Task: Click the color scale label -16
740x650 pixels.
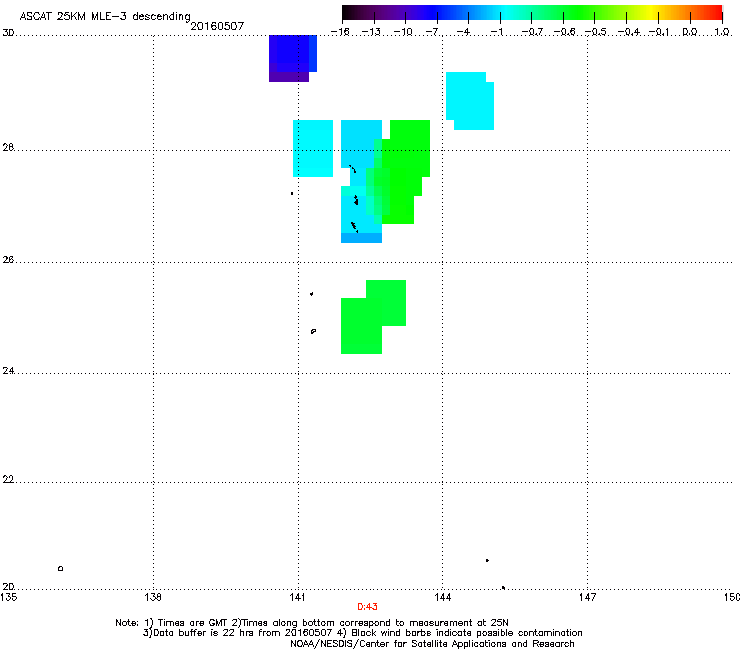Action: point(340,32)
